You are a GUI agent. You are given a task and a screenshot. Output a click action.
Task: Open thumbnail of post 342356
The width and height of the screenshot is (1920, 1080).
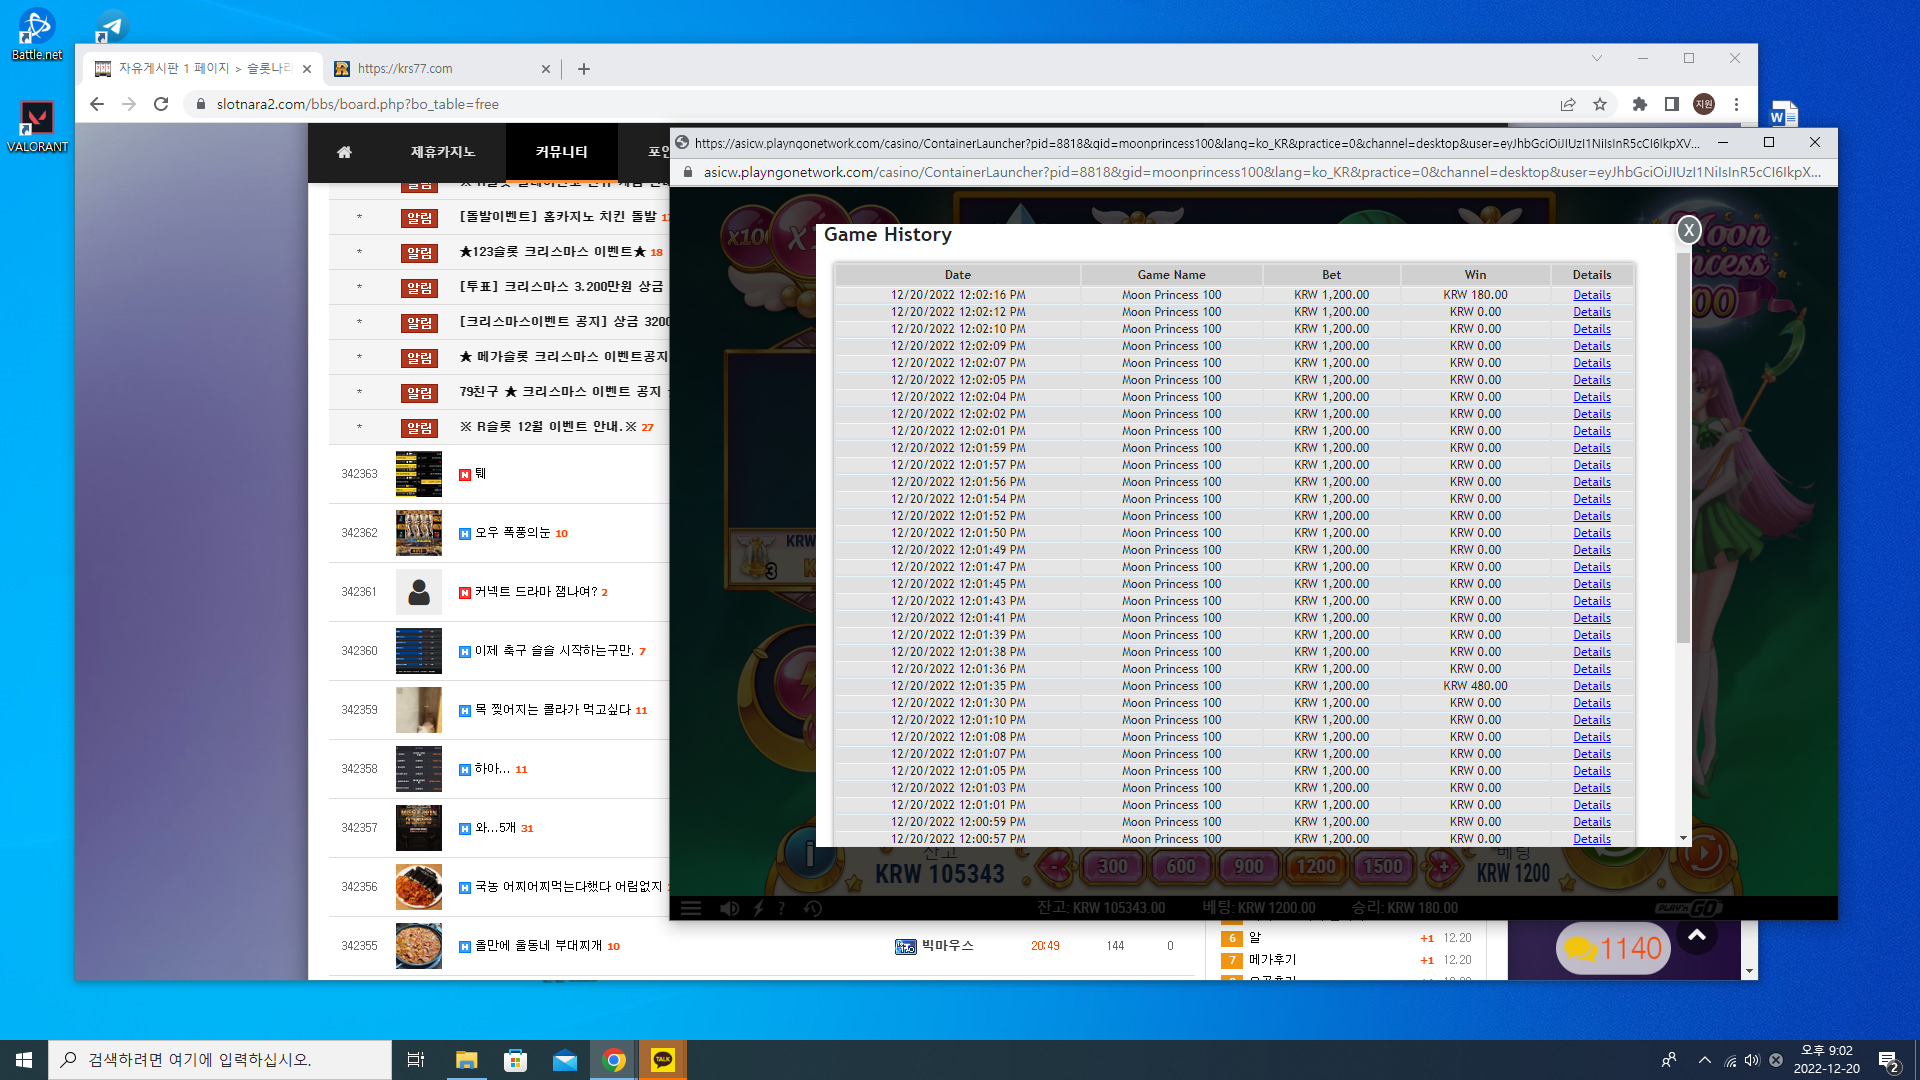point(419,887)
